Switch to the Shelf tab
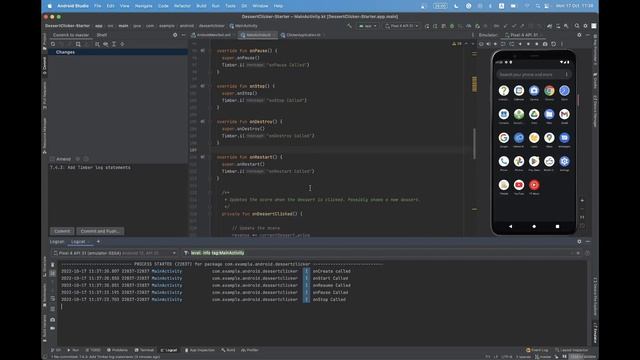 click(x=102, y=35)
